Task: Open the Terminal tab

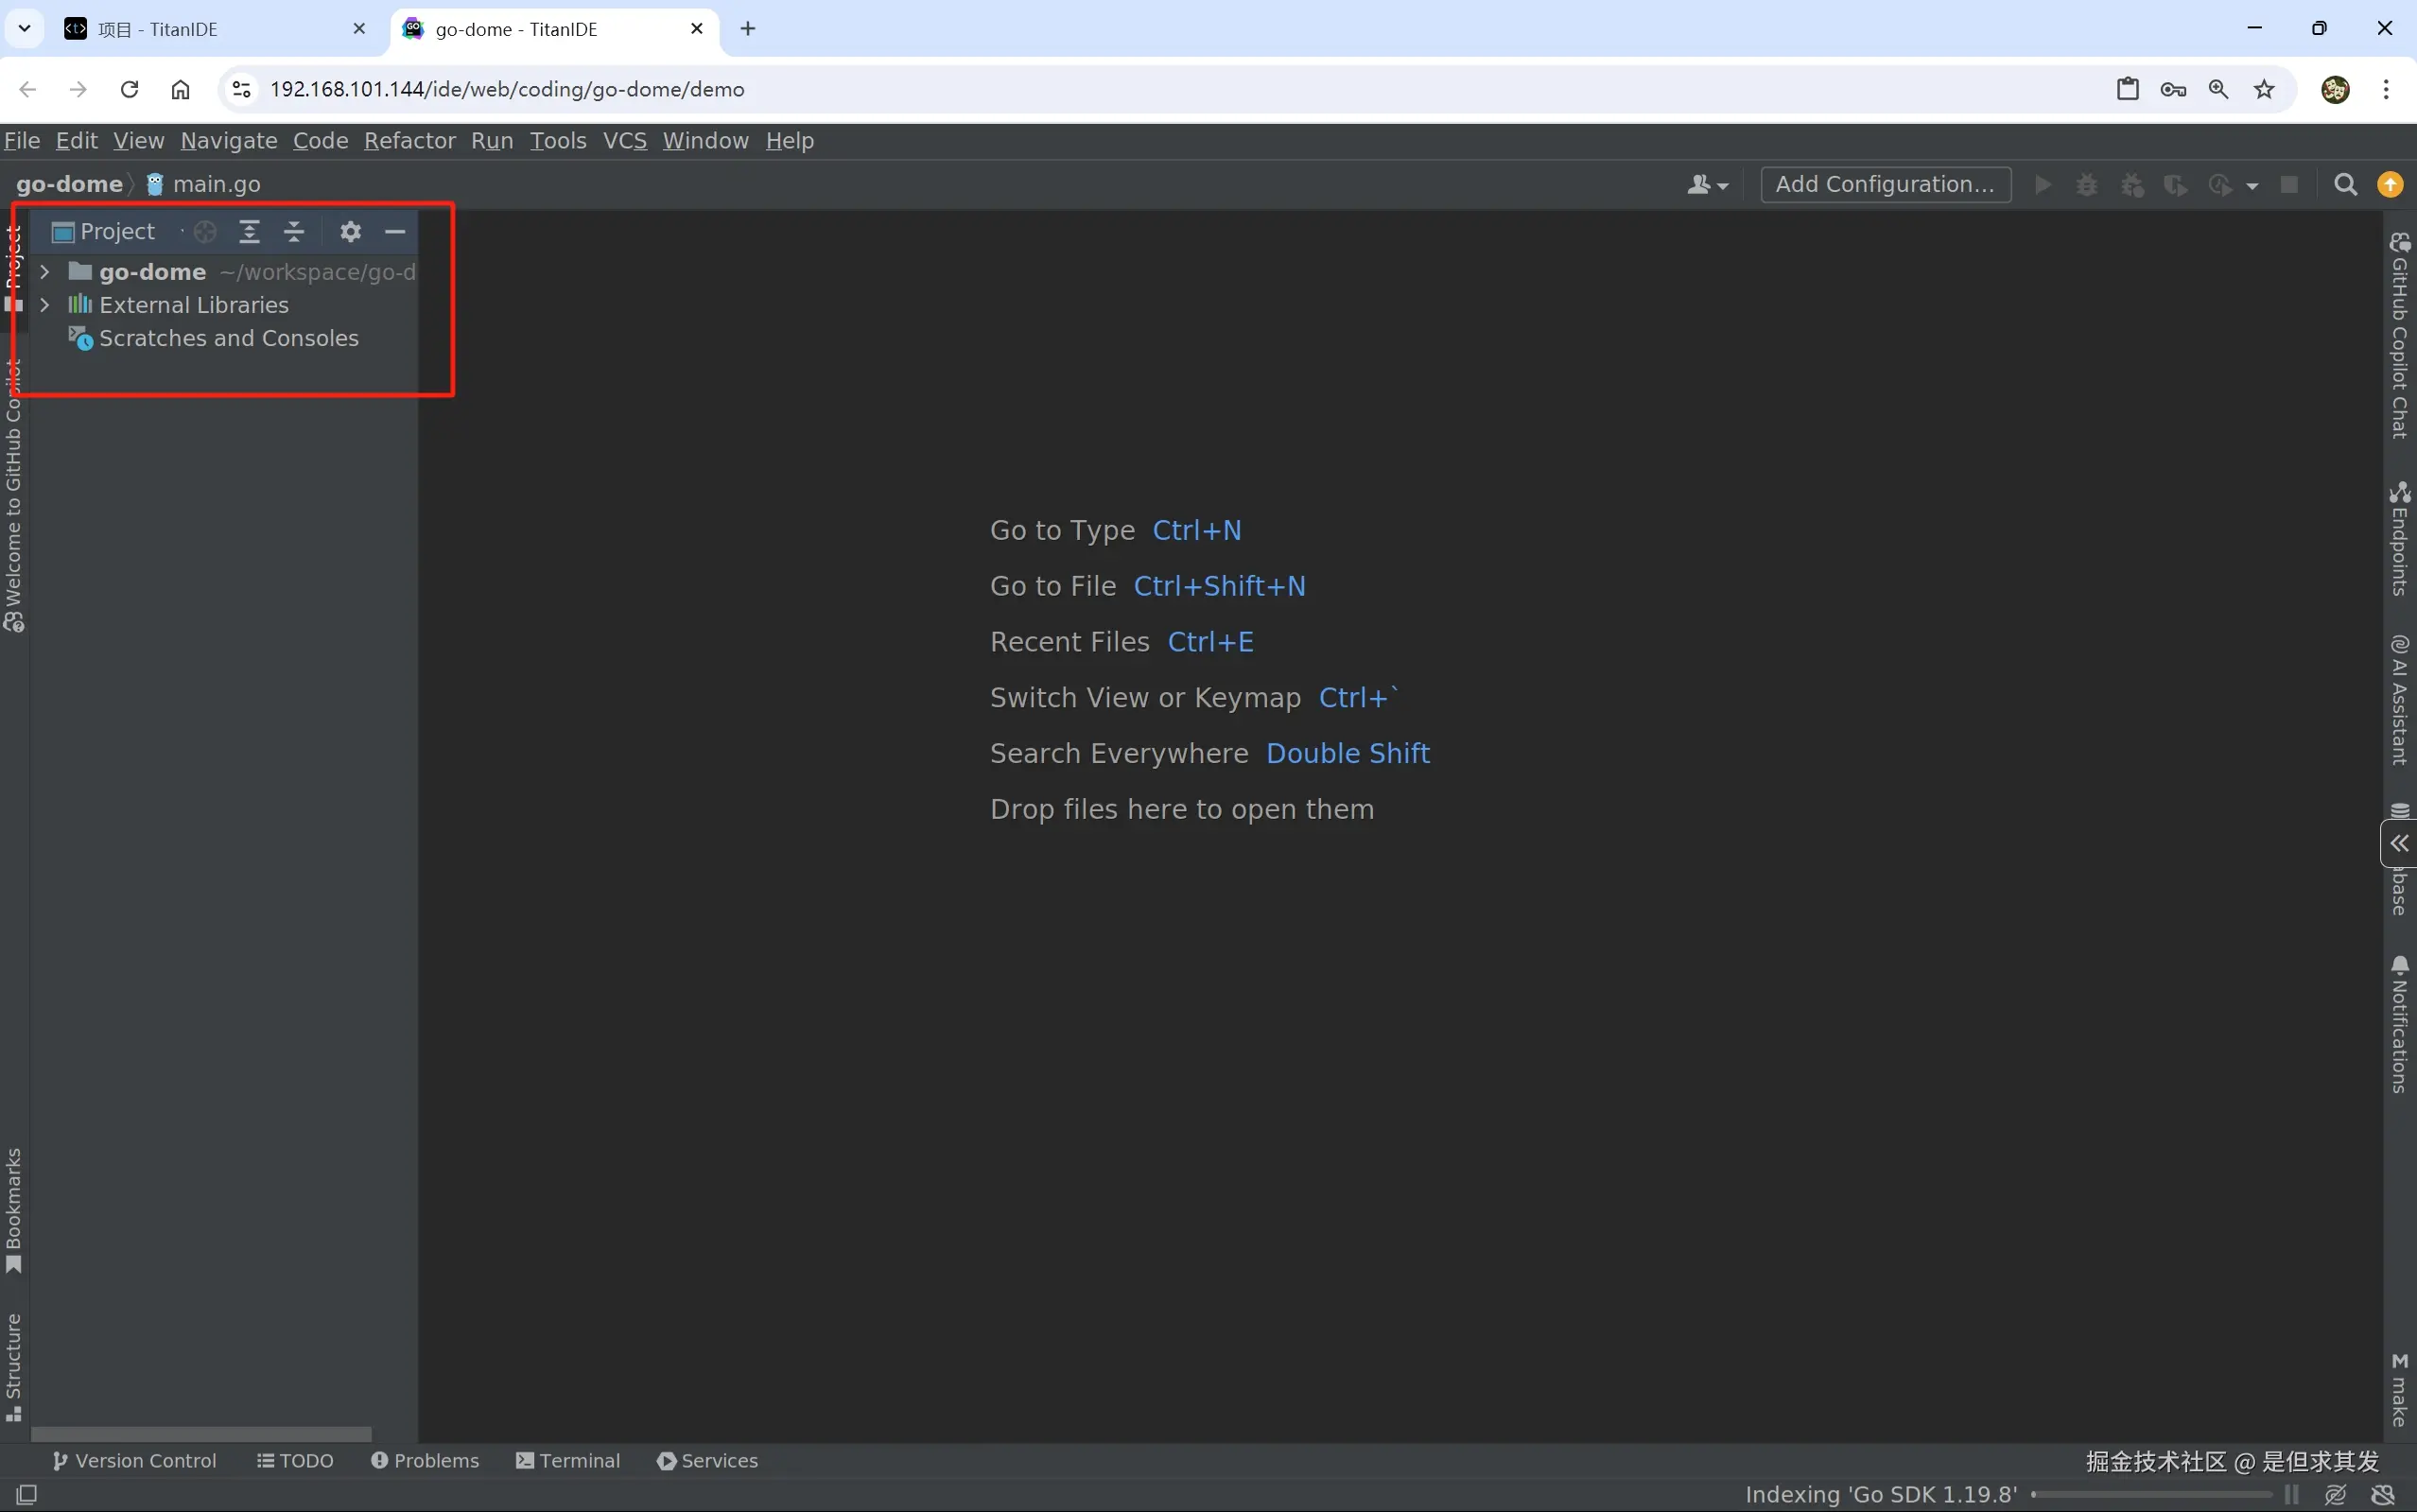Action: [x=568, y=1461]
